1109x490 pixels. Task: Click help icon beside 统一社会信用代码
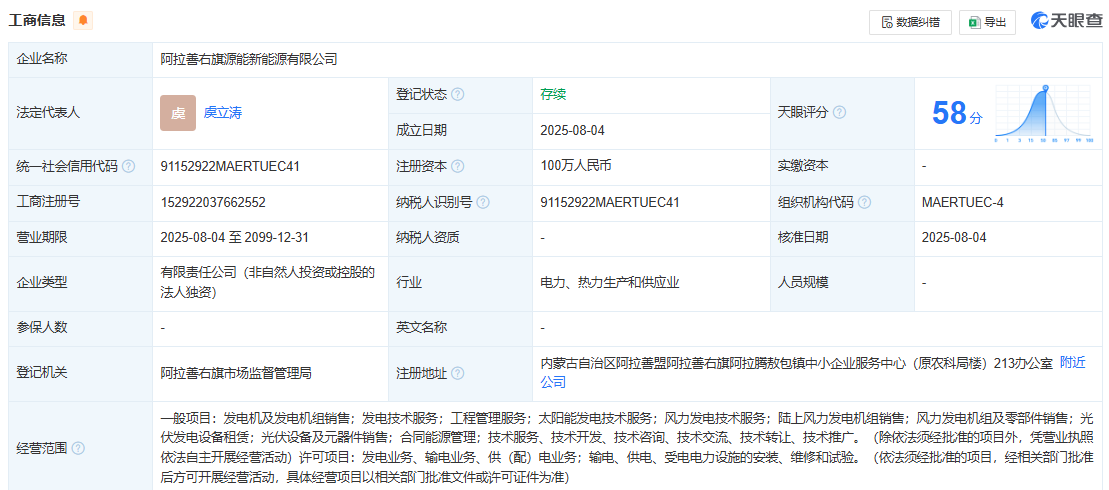129,167
